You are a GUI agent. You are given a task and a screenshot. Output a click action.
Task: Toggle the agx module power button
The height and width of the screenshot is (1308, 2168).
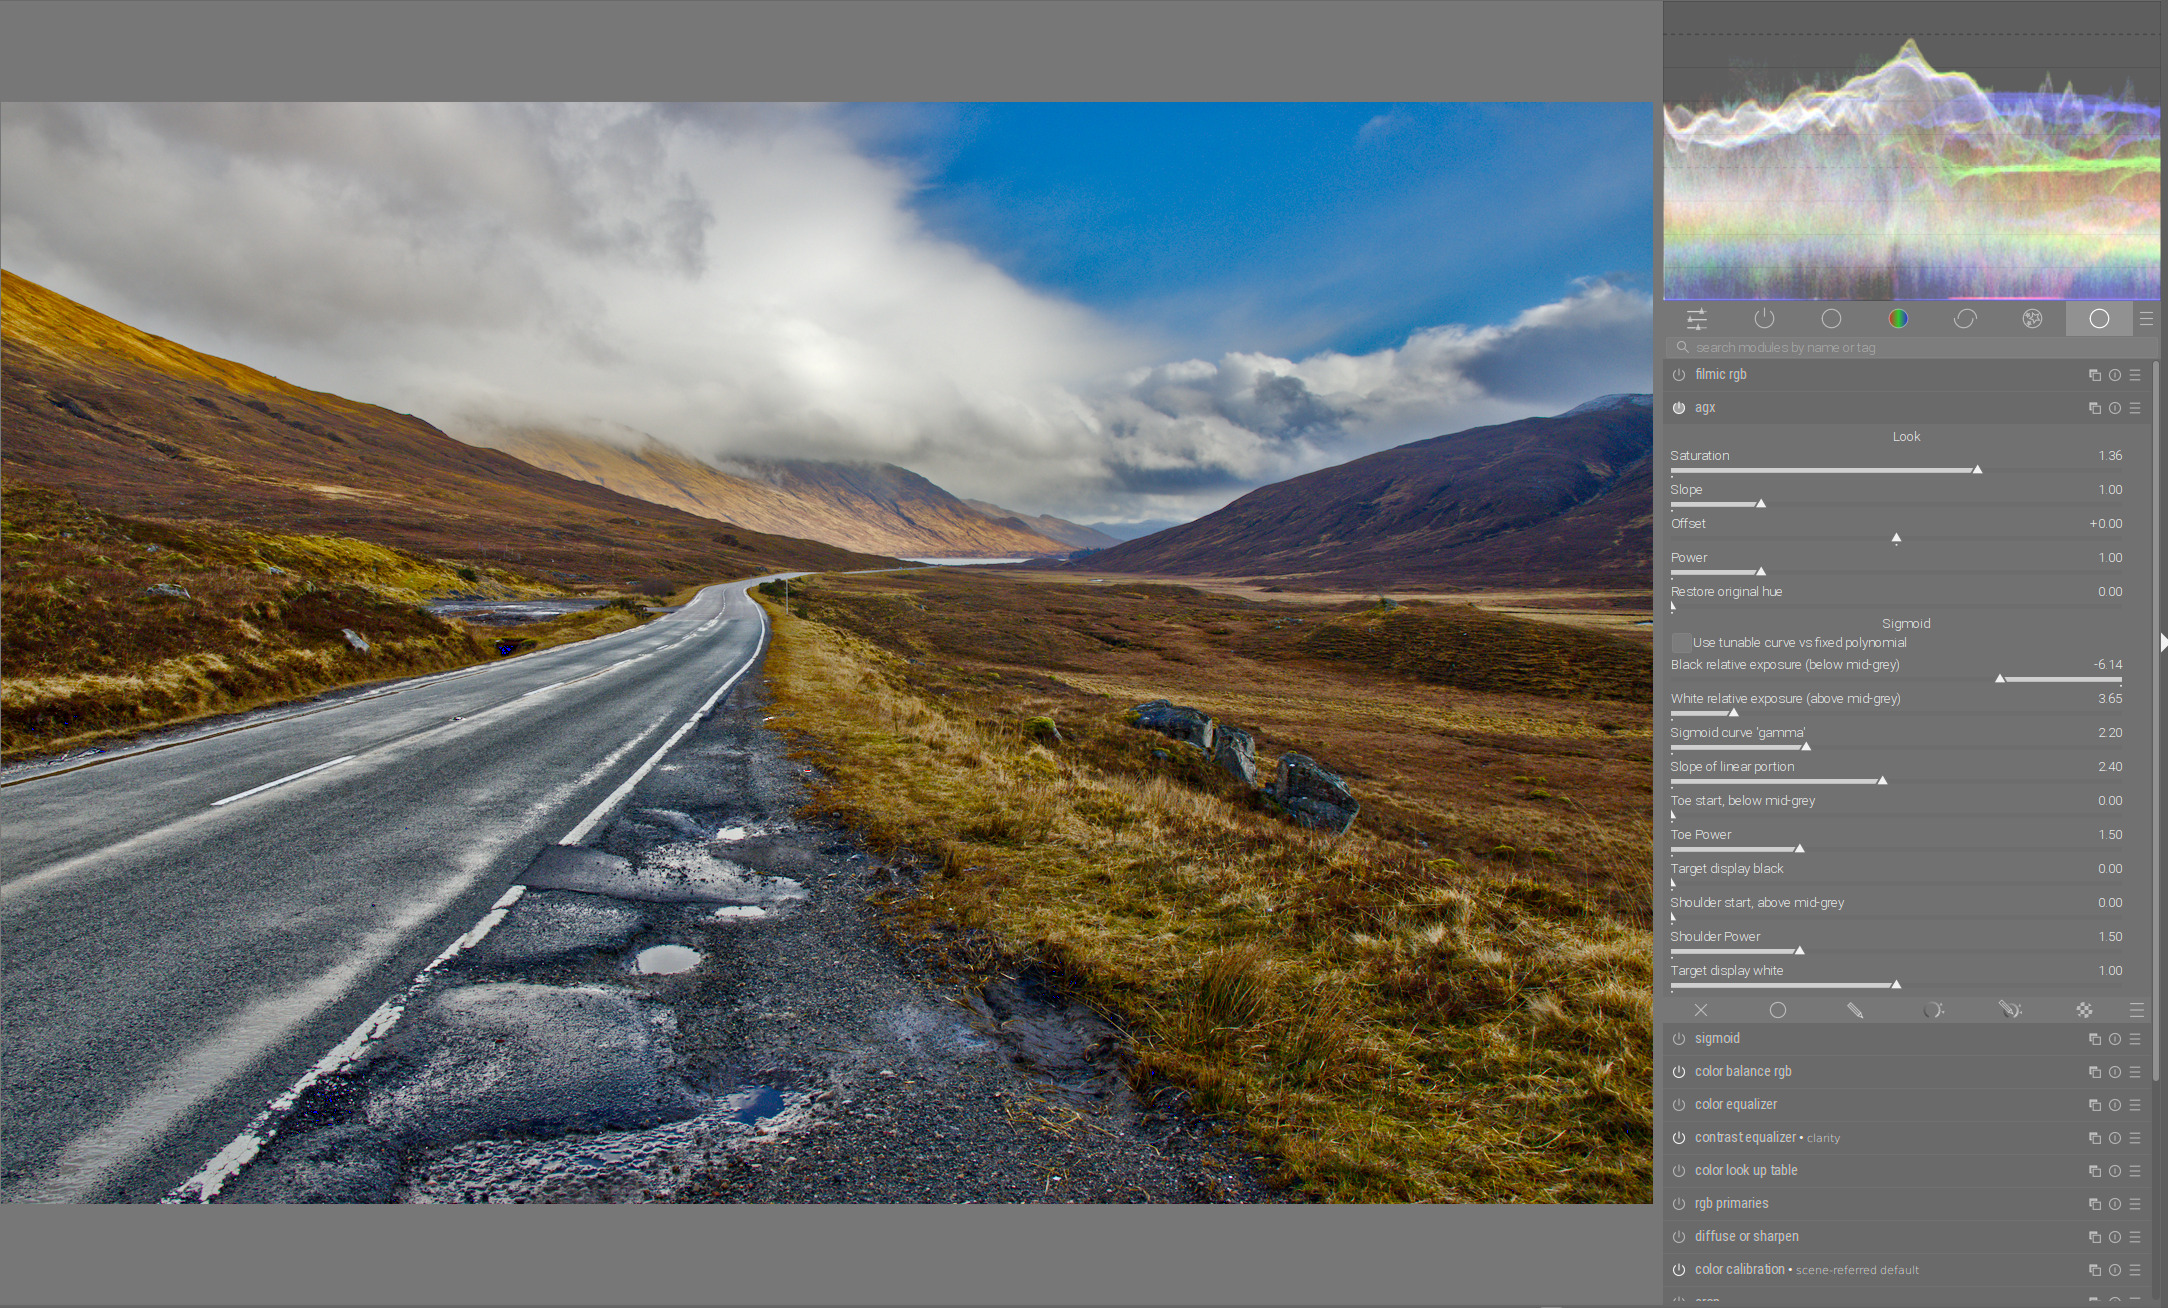[x=1679, y=408]
